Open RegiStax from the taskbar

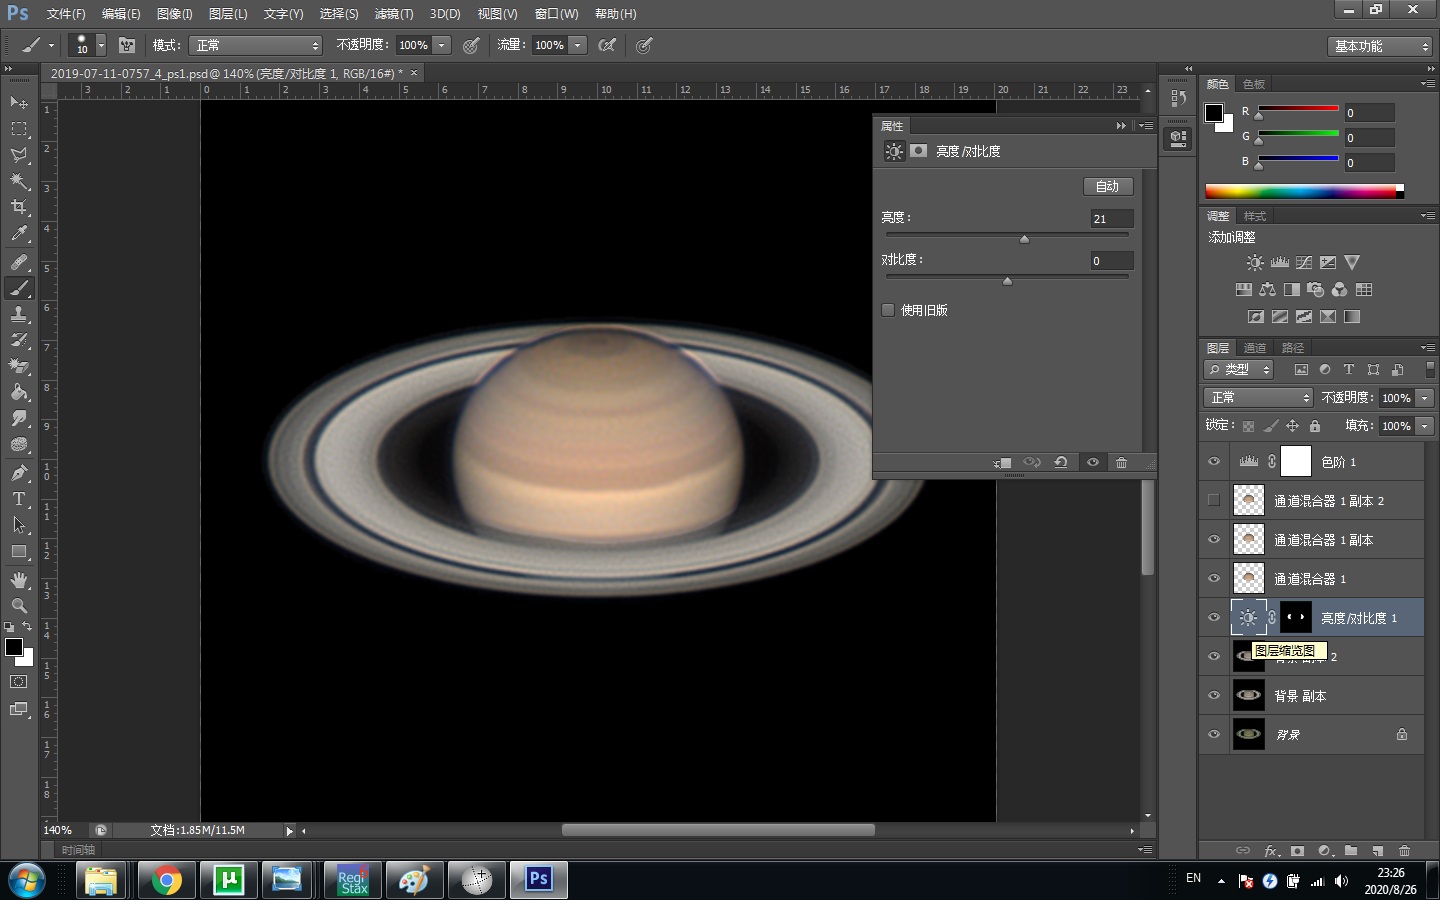click(353, 880)
